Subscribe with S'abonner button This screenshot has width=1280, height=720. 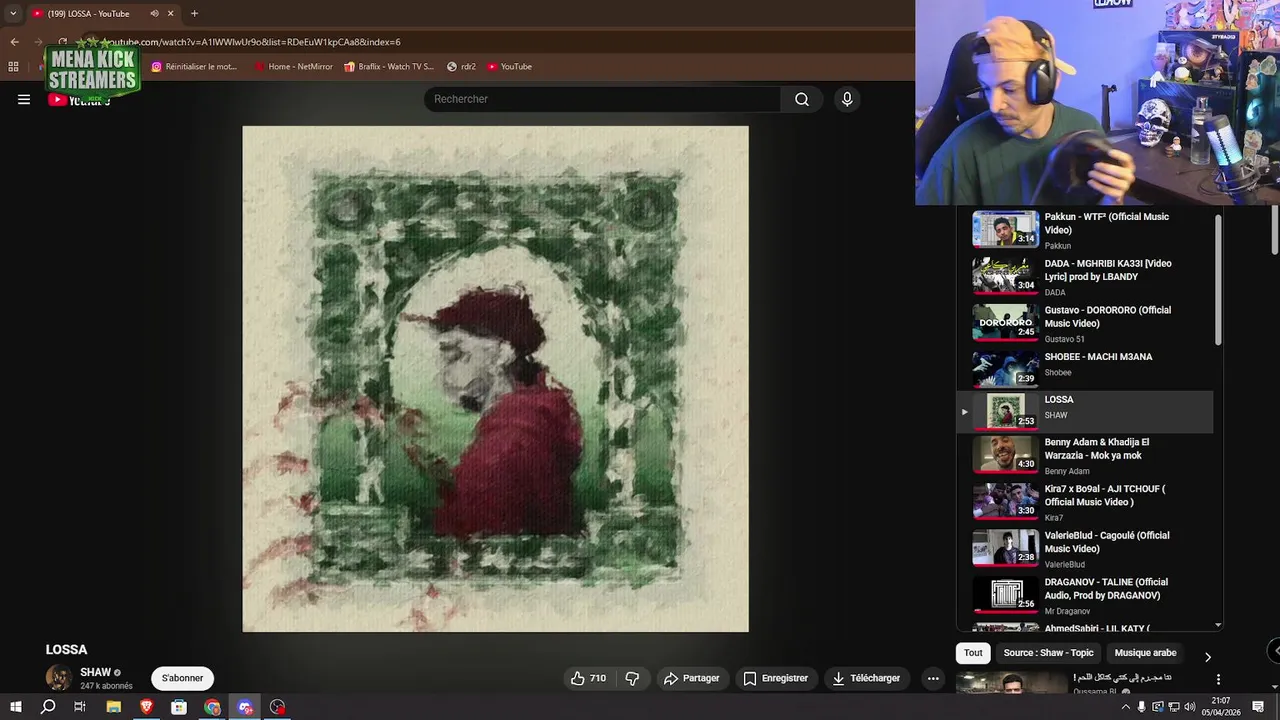tap(182, 678)
